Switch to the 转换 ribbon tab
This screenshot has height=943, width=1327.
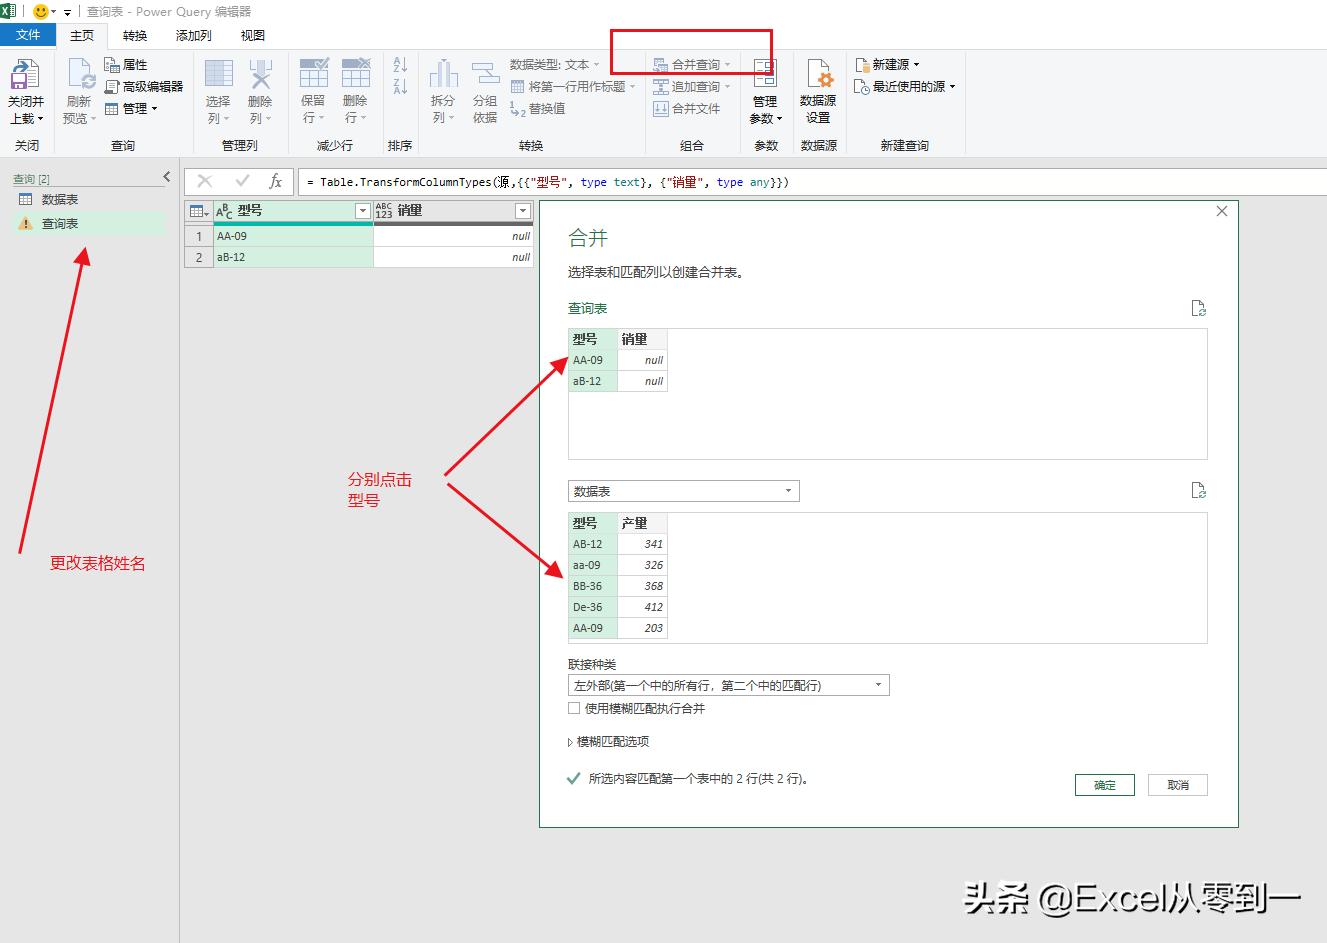pyautogui.click(x=134, y=34)
